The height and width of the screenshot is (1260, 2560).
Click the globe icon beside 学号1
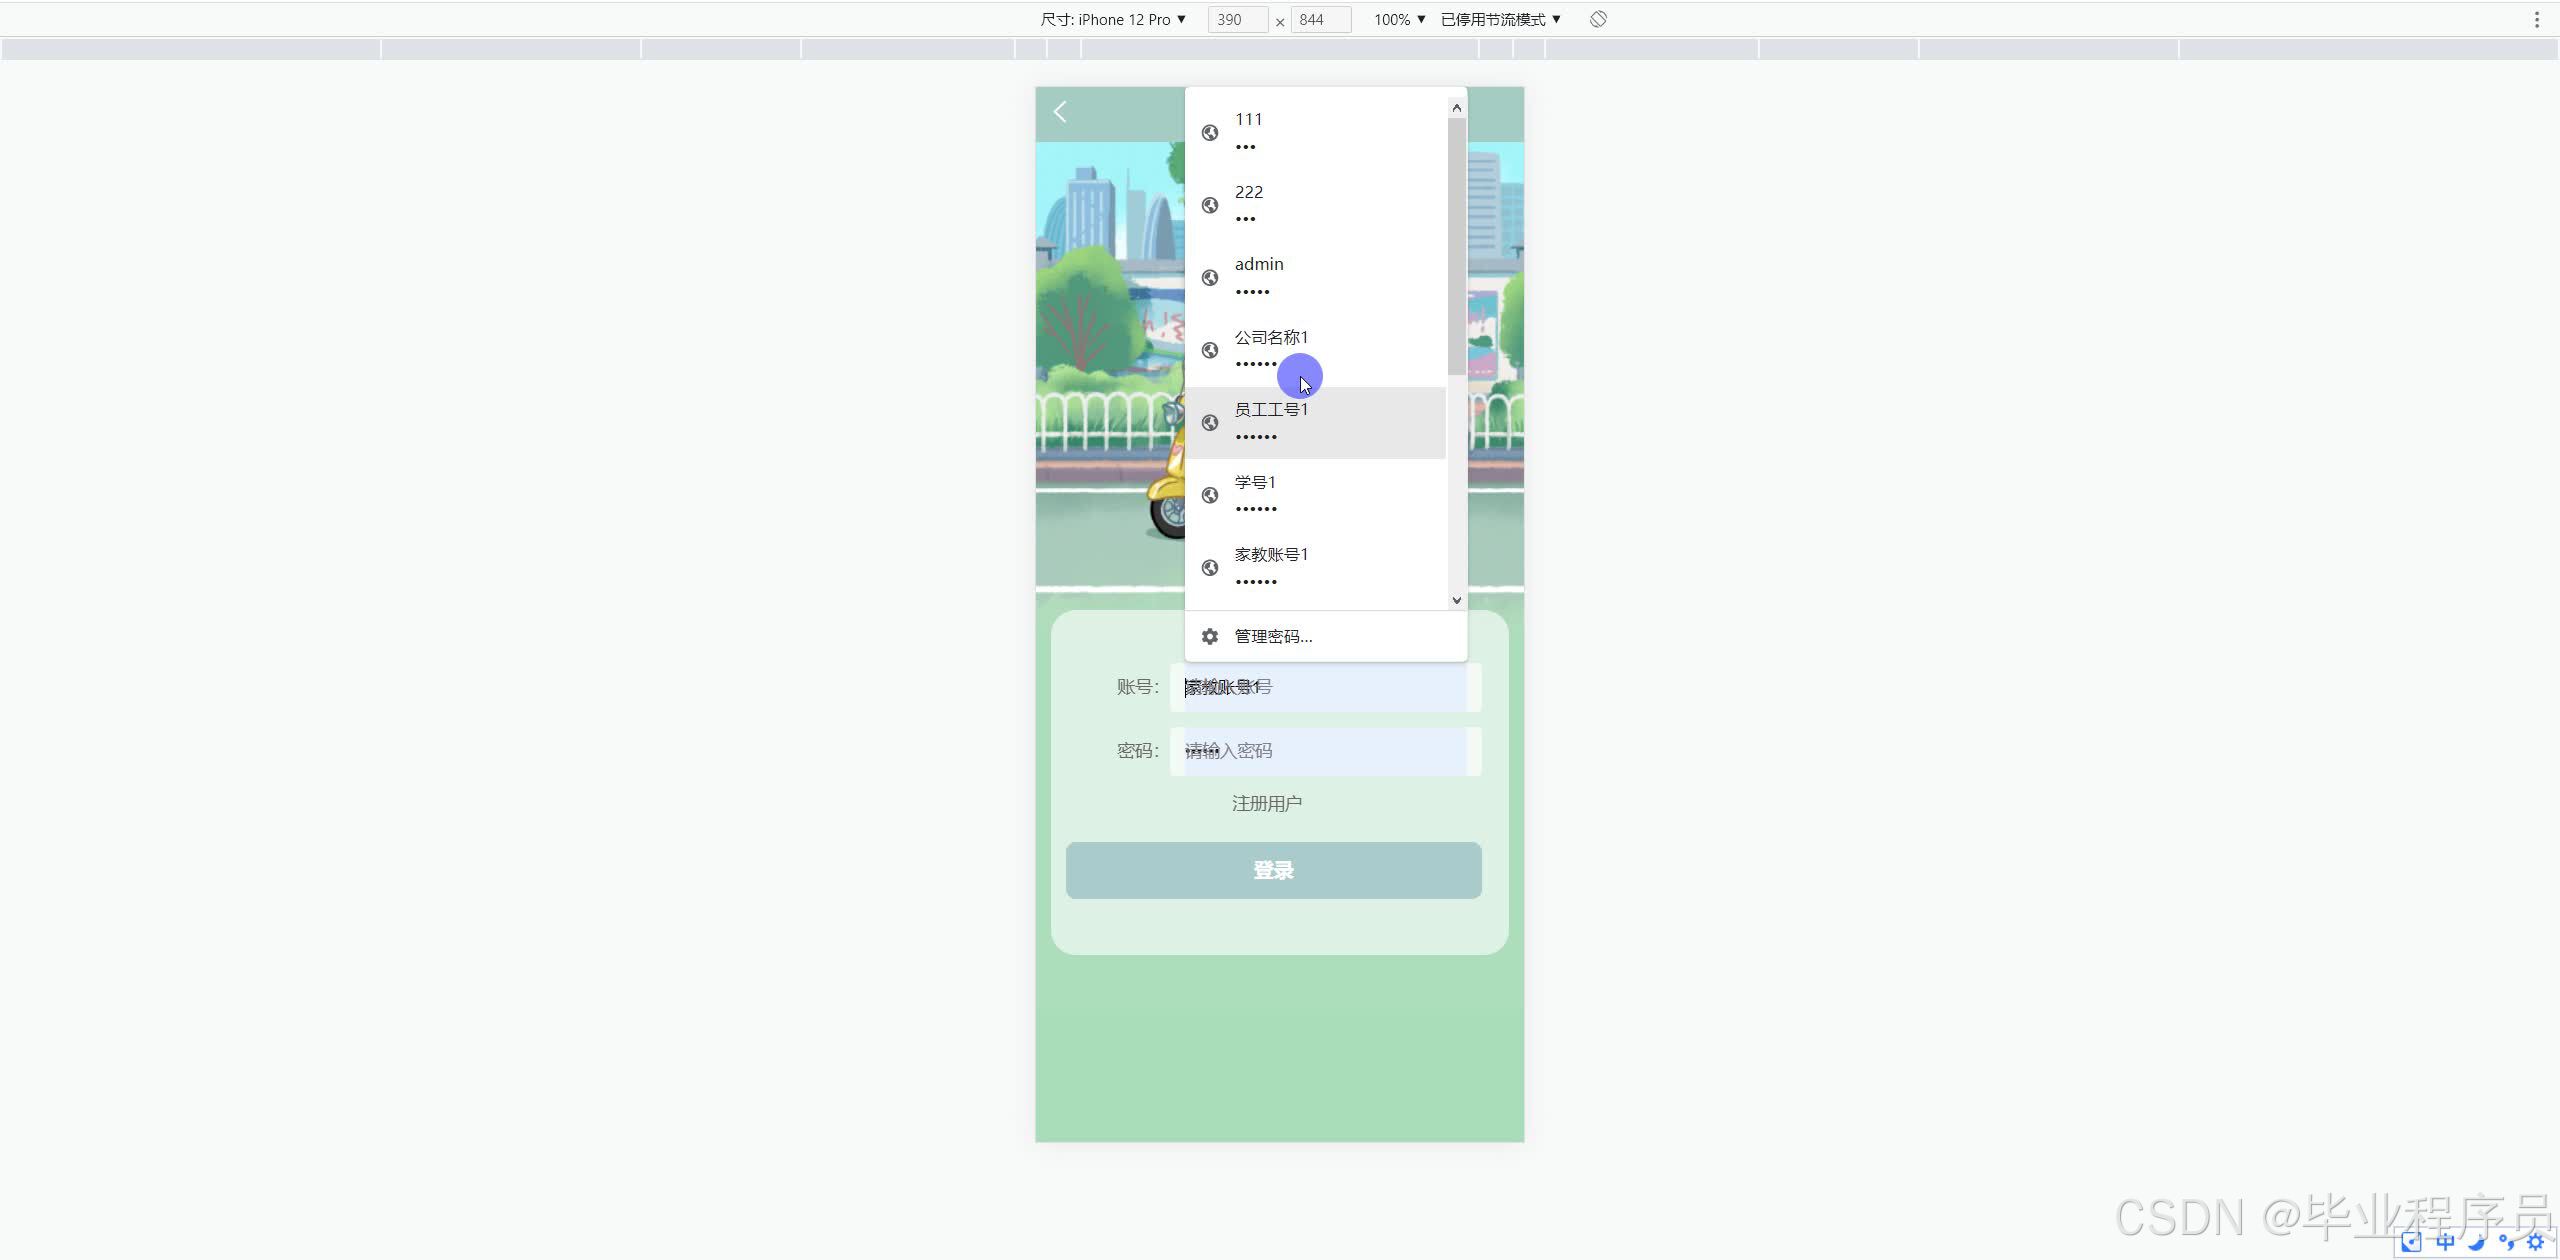click(x=1210, y=496)
